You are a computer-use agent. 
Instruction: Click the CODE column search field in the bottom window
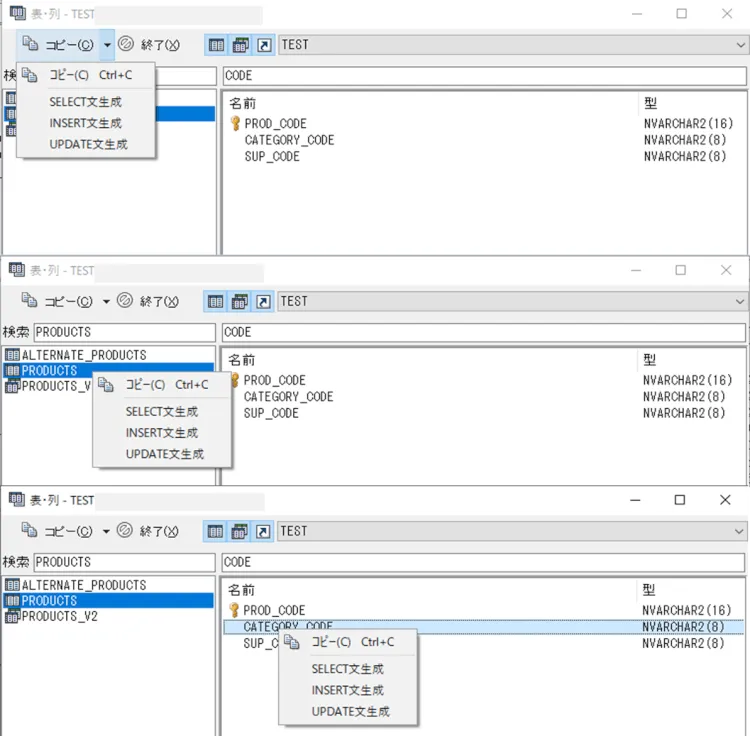(483, 562)
